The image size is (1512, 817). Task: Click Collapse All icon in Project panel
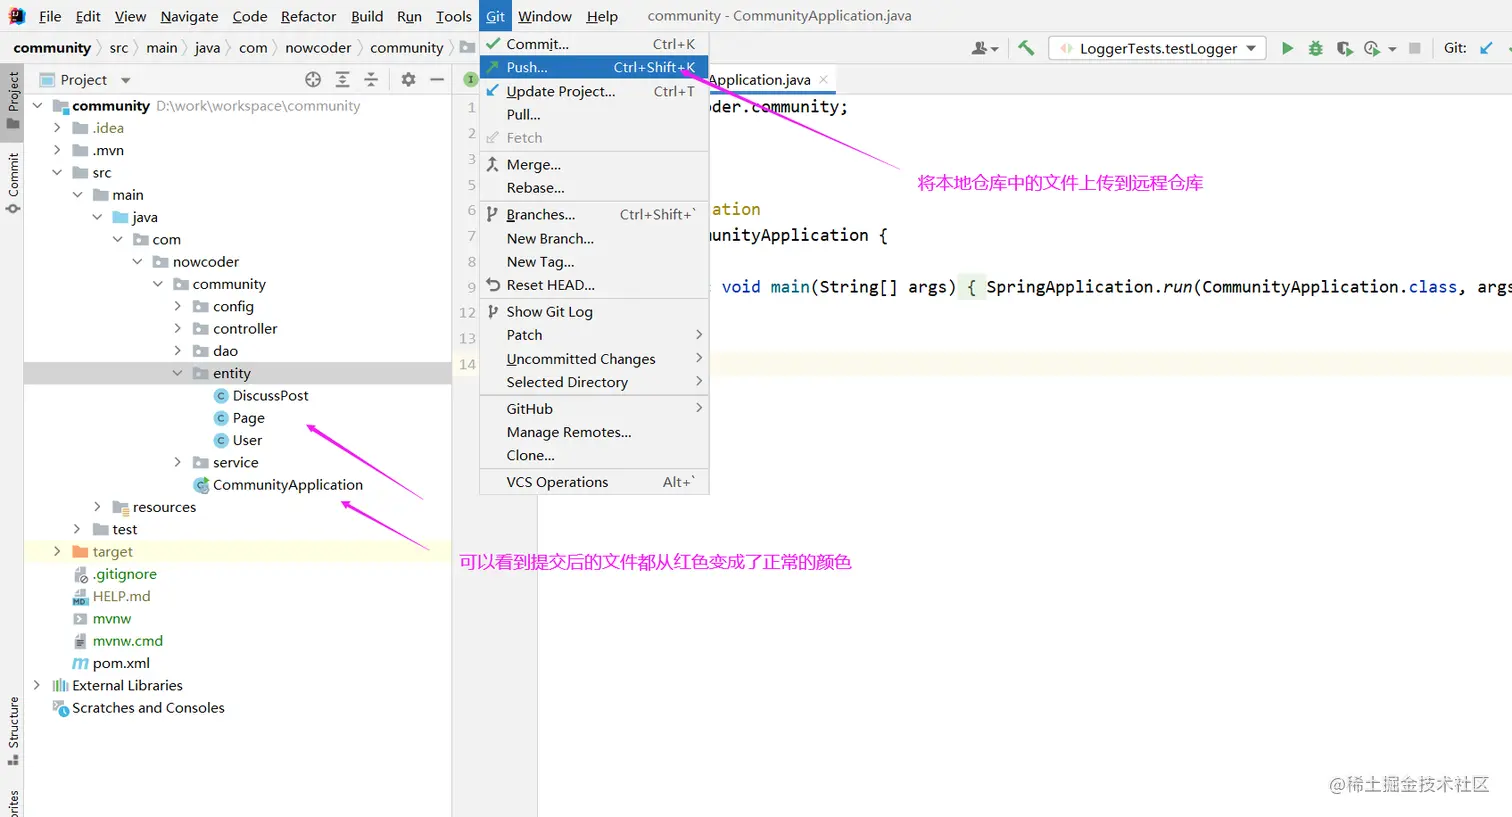371,79
